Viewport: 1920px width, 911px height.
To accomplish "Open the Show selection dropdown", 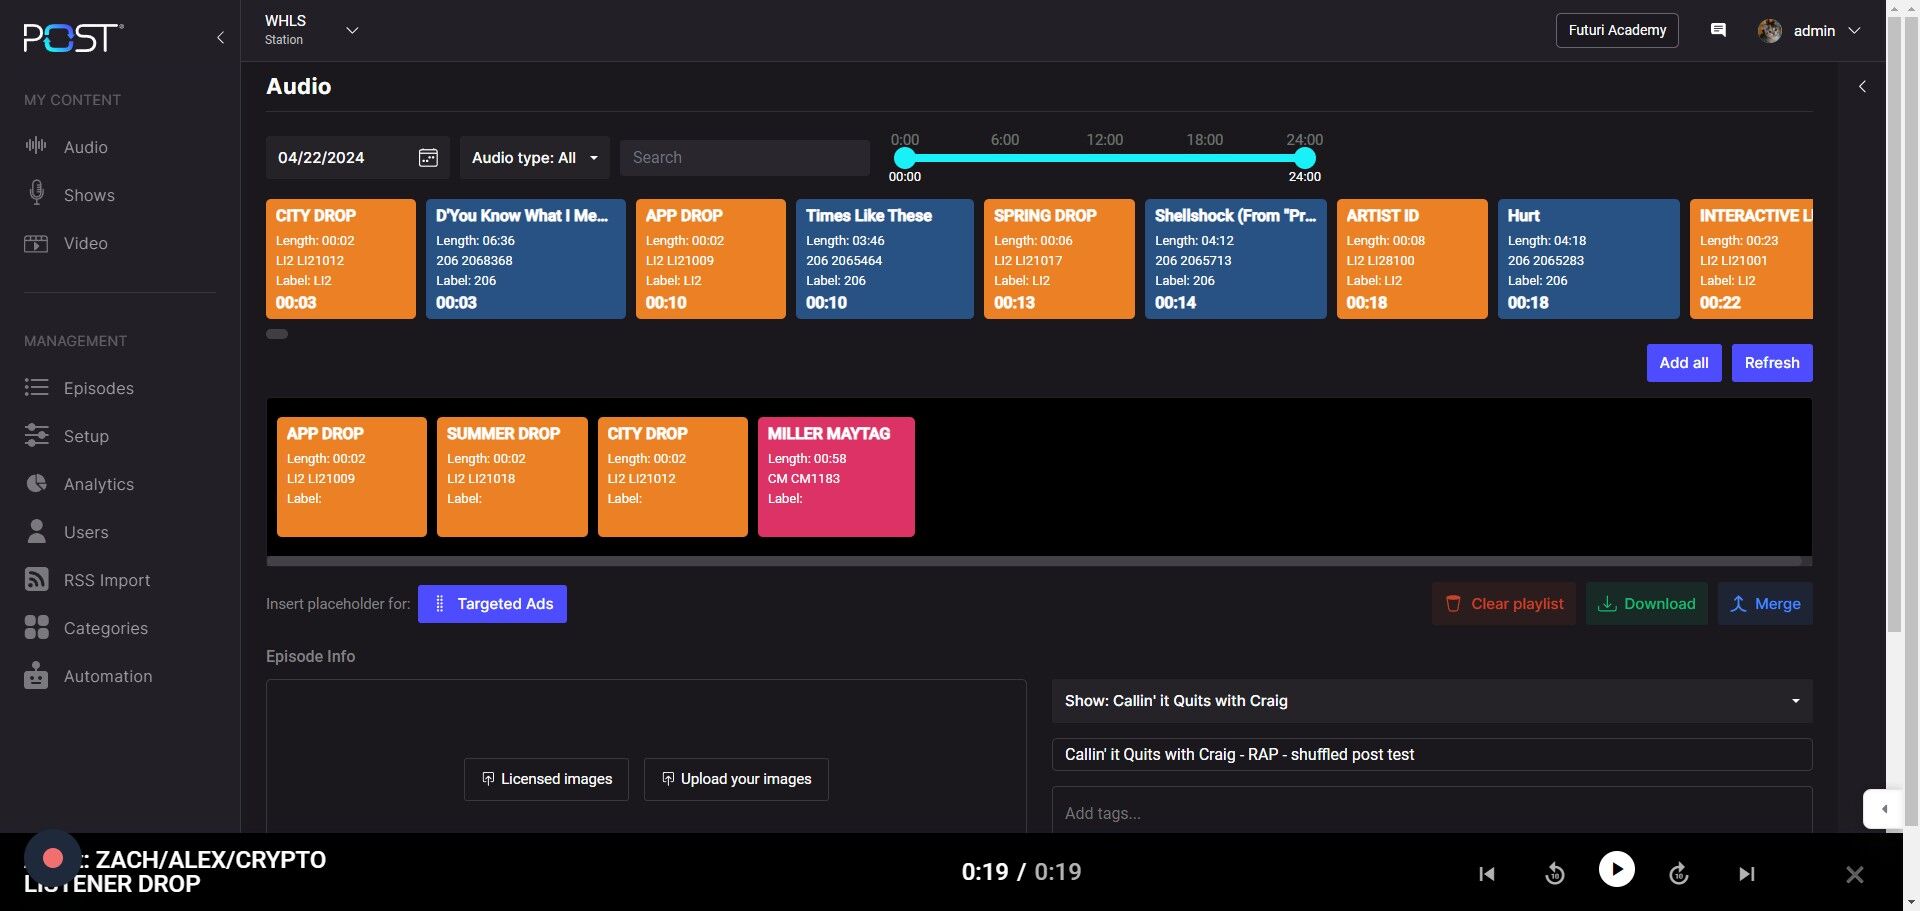I will [x=1431, y=701].
